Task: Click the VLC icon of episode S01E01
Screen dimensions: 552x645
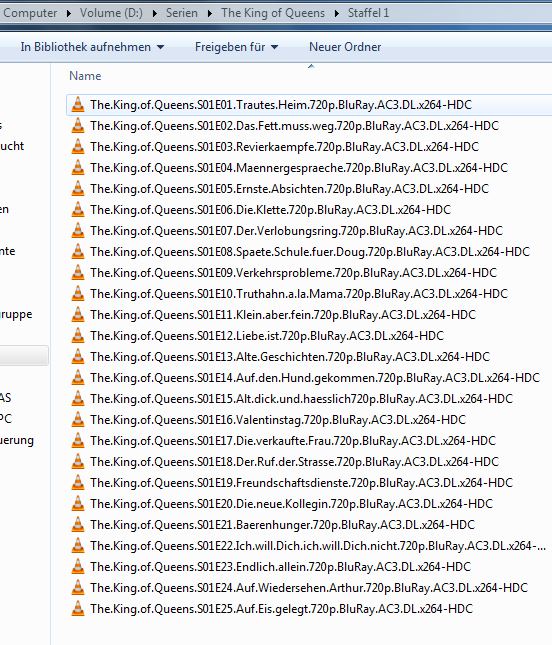Action: [78, 105]
